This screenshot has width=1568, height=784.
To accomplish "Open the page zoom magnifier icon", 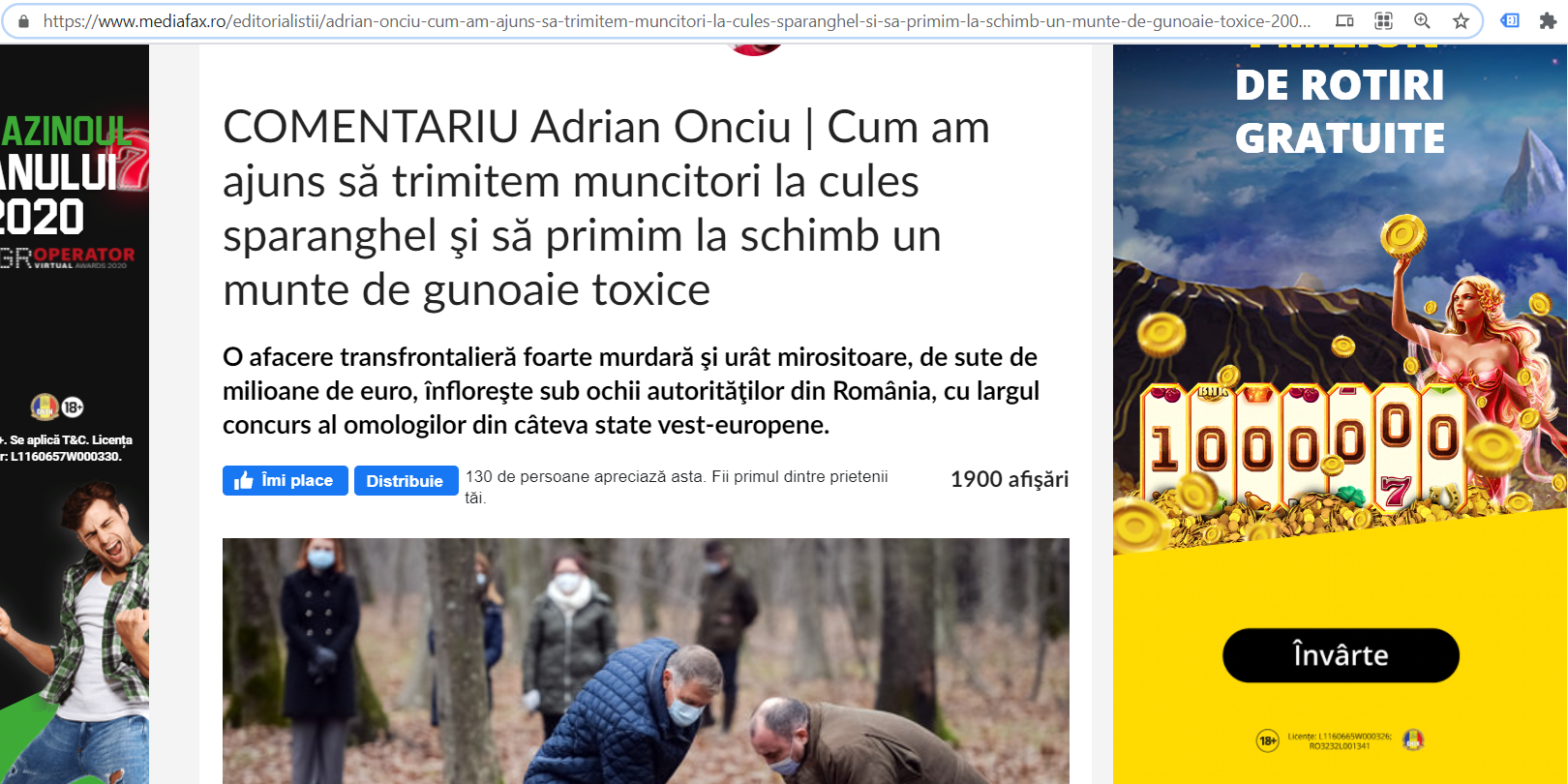I will point(1422,20).
